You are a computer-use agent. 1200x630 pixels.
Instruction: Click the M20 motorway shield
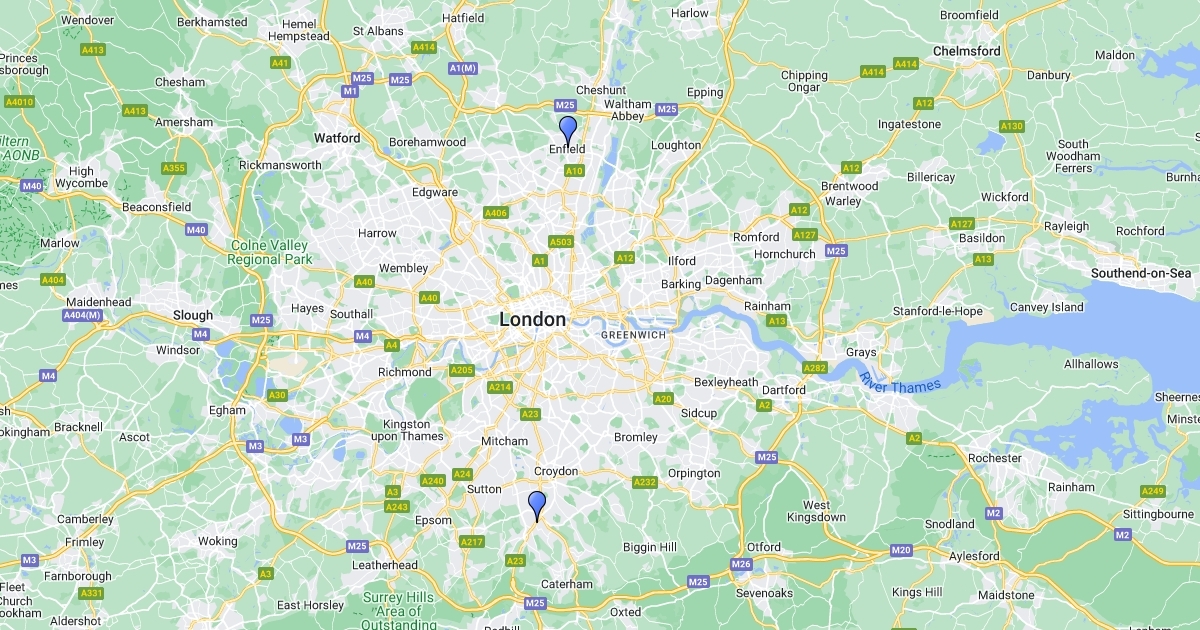[x=901, y=550]
